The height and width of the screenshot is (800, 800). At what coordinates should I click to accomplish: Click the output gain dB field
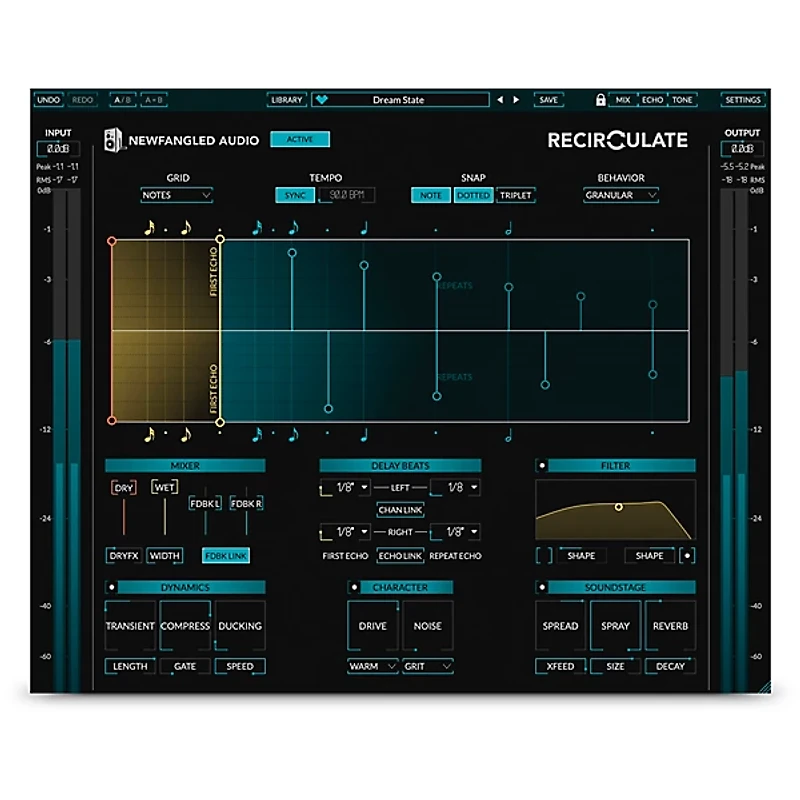[x=742, y=149]
